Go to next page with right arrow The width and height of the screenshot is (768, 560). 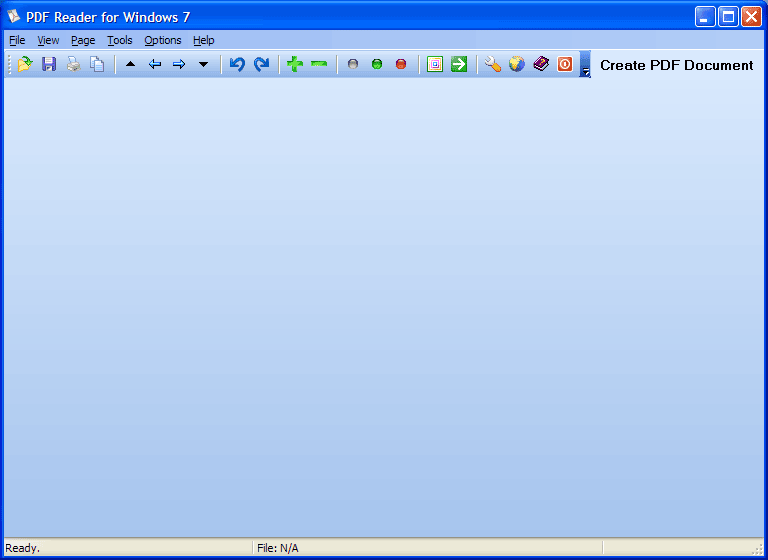(x=179, y=65)
